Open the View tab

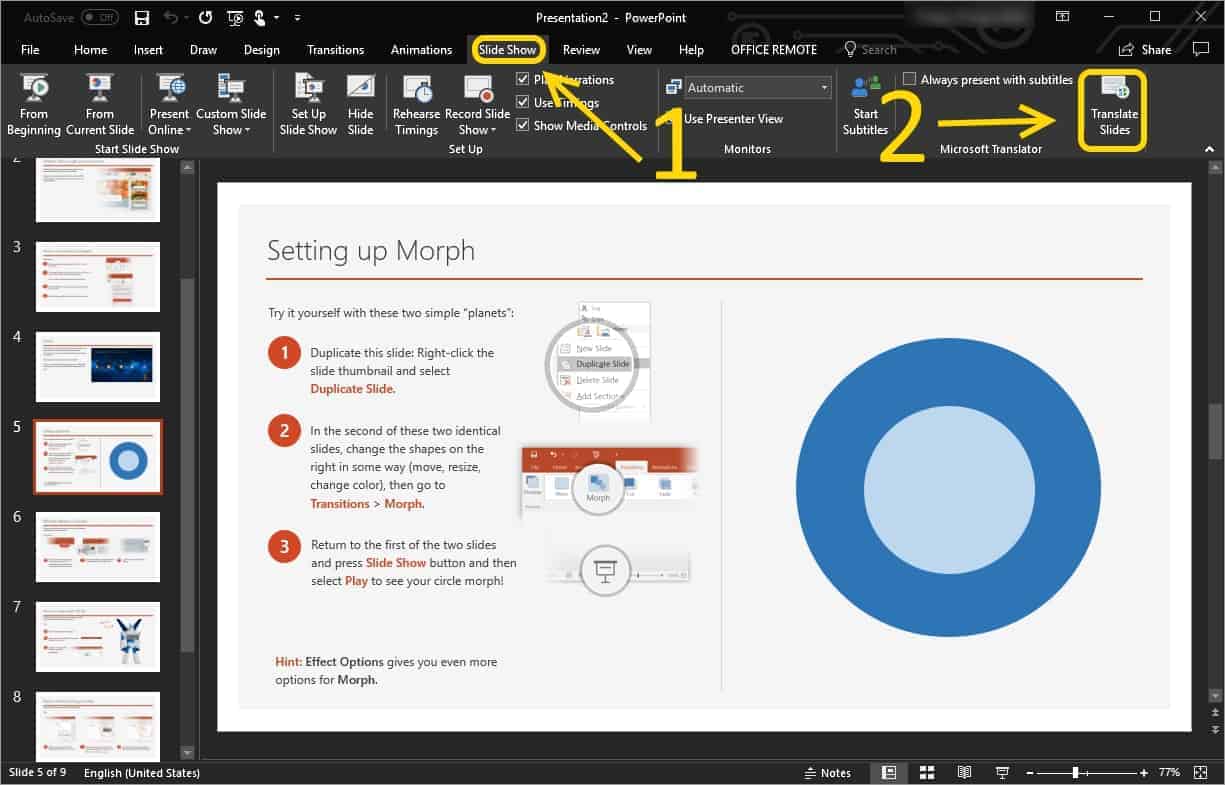(639, 50)
